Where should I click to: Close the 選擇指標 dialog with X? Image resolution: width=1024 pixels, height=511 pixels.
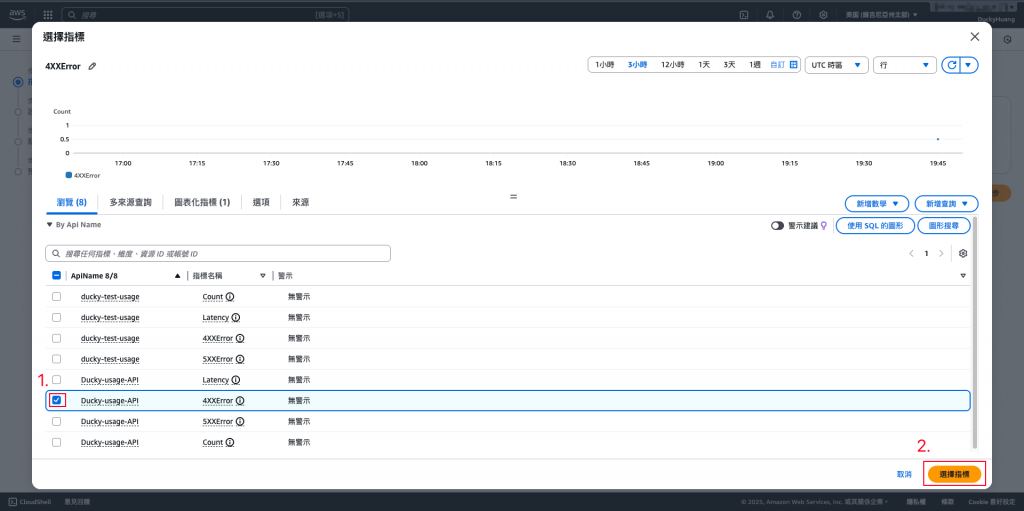tap(975, 37)
